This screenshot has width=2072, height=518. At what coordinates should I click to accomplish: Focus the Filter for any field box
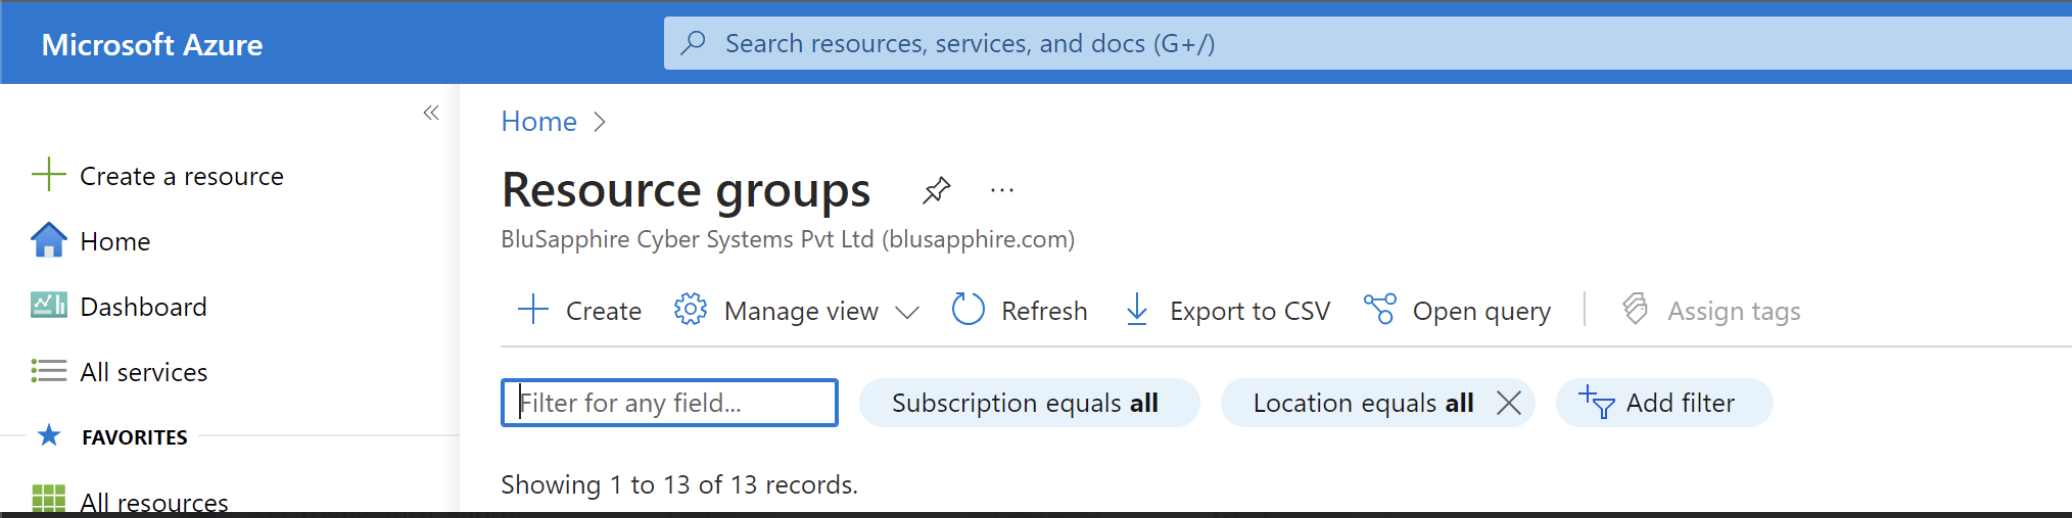click(669, 403)
